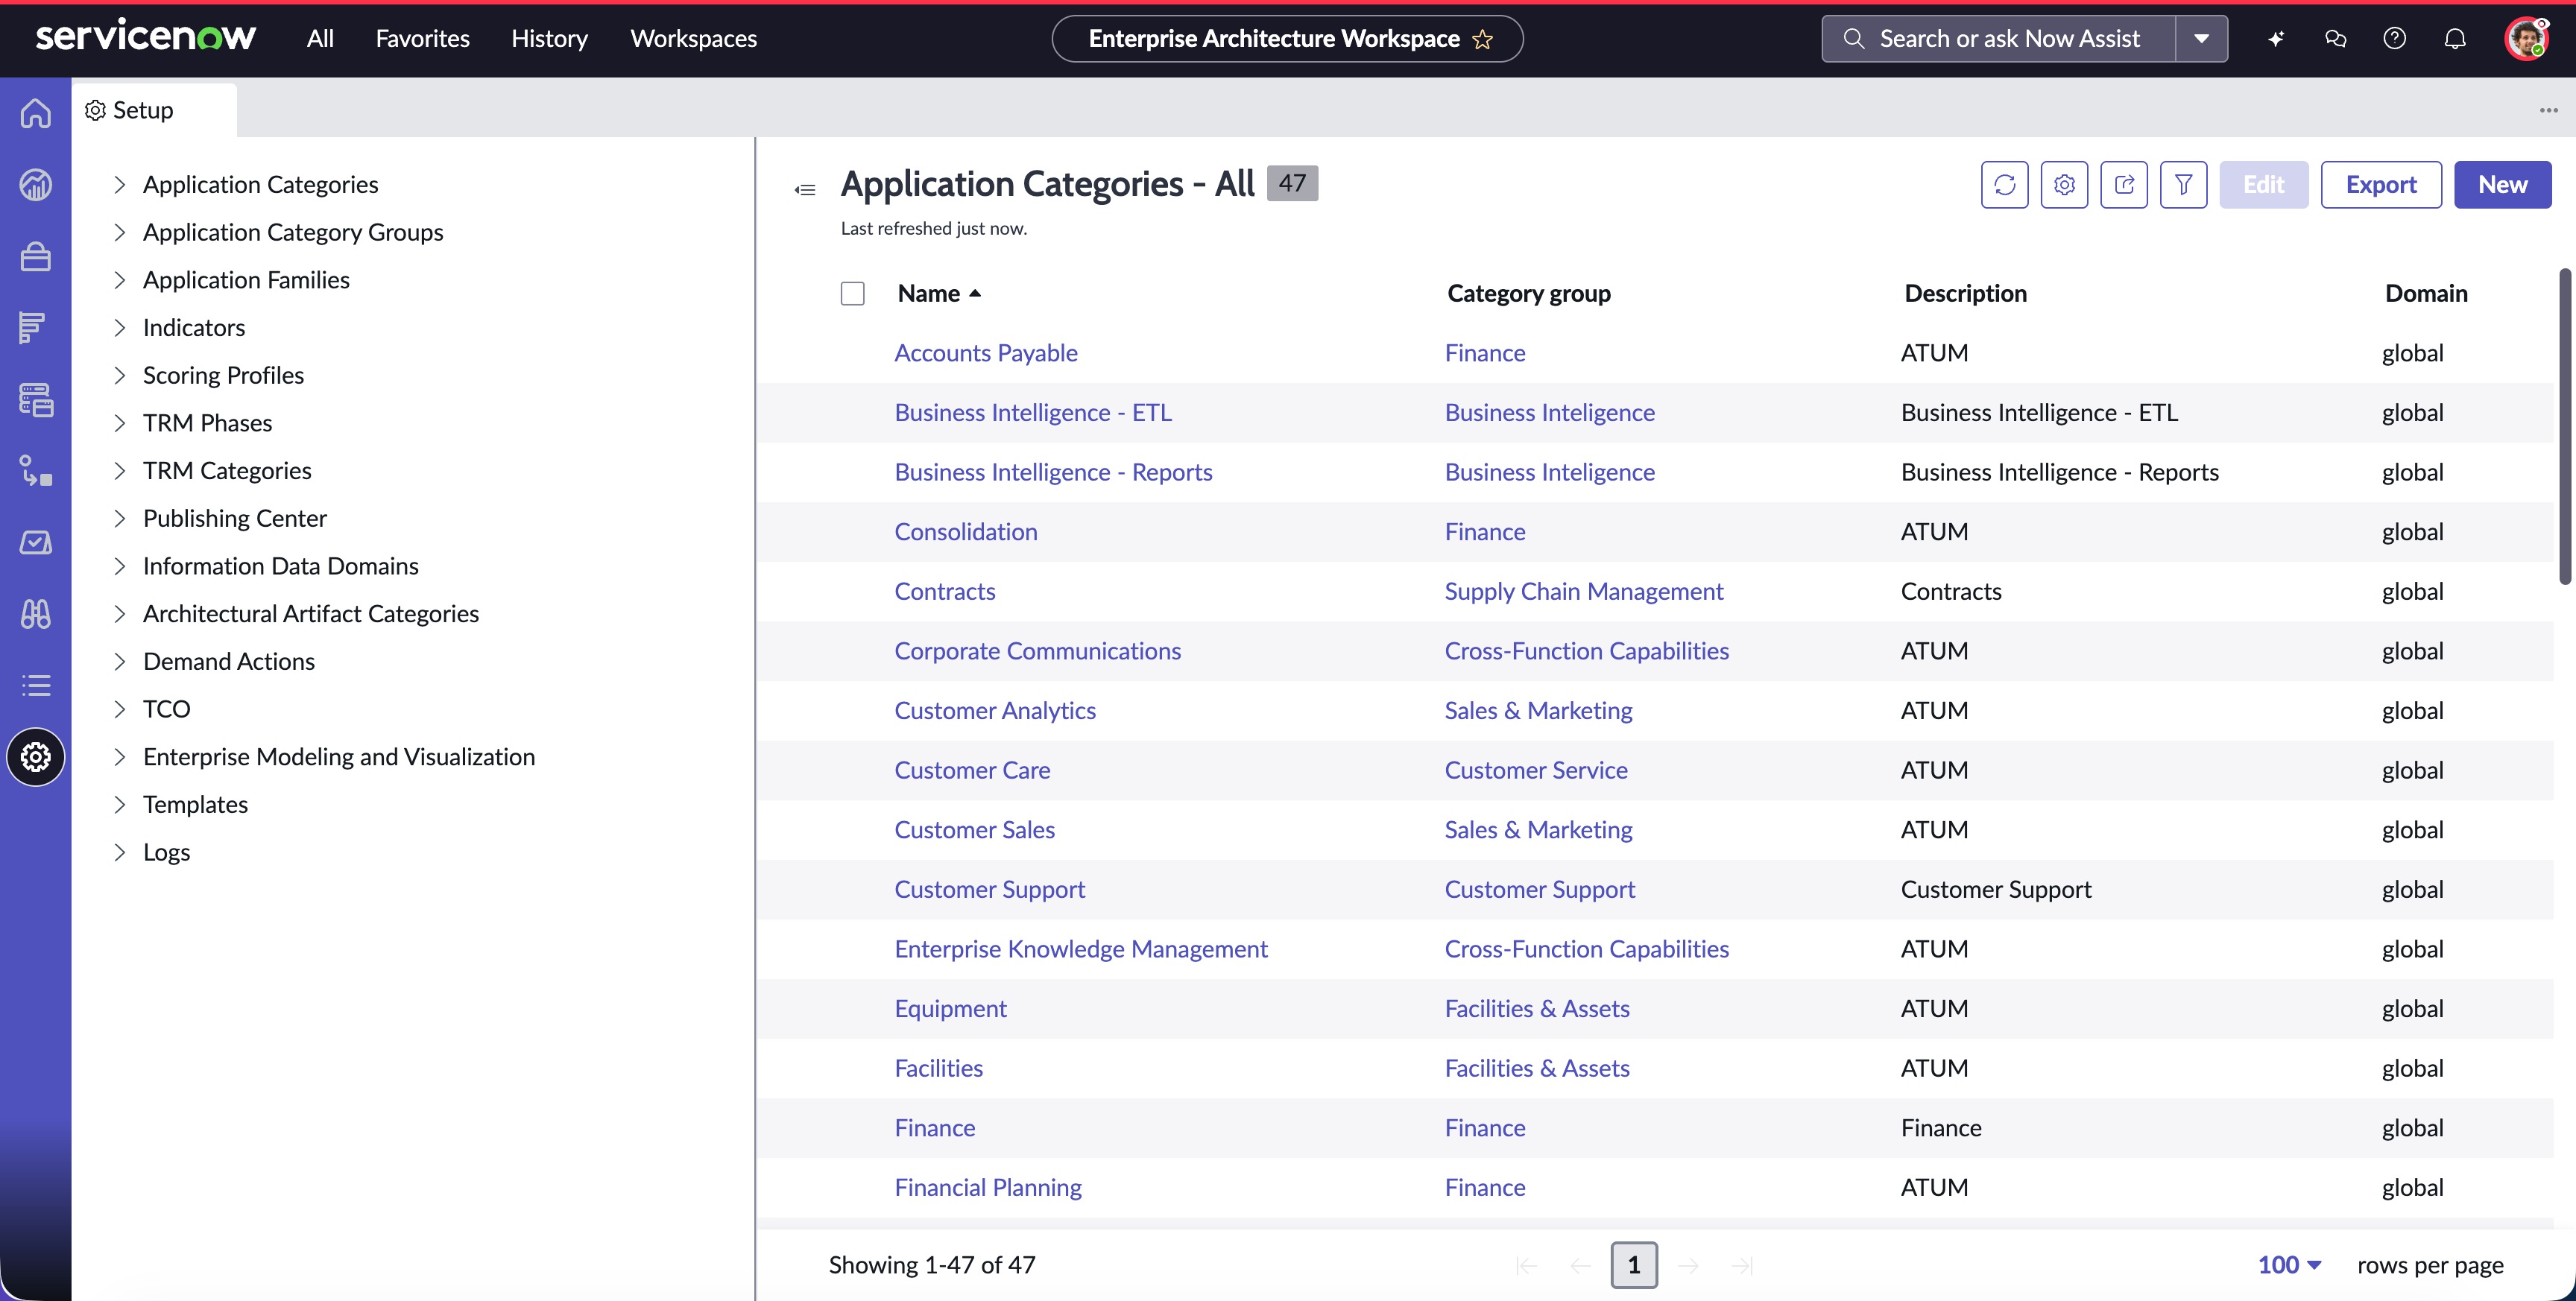The width and height of the screenshot is (2576, 1301).
Task: Open the binoculars icon in sidebar
Action: (x=36, y=614)
